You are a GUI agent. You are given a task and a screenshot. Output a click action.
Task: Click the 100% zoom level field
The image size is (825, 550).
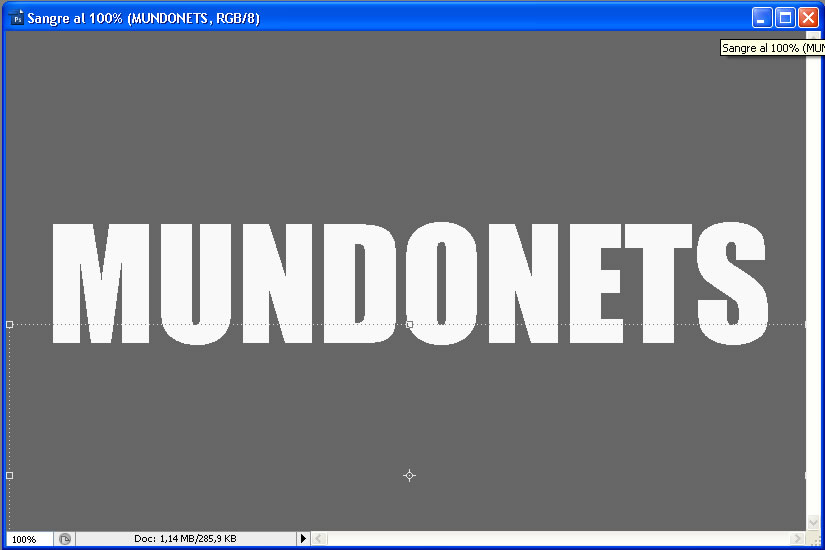click(x=29, y=539)
